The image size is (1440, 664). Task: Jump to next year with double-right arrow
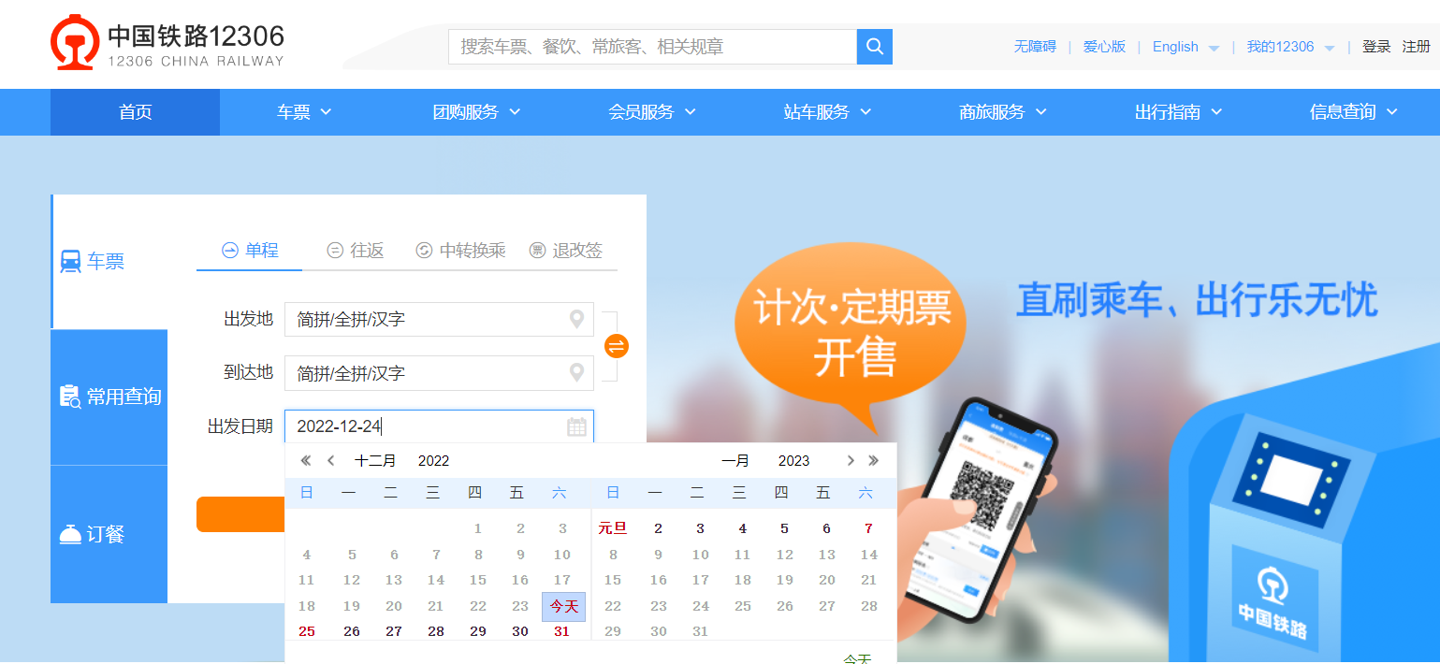coord(874,461)
